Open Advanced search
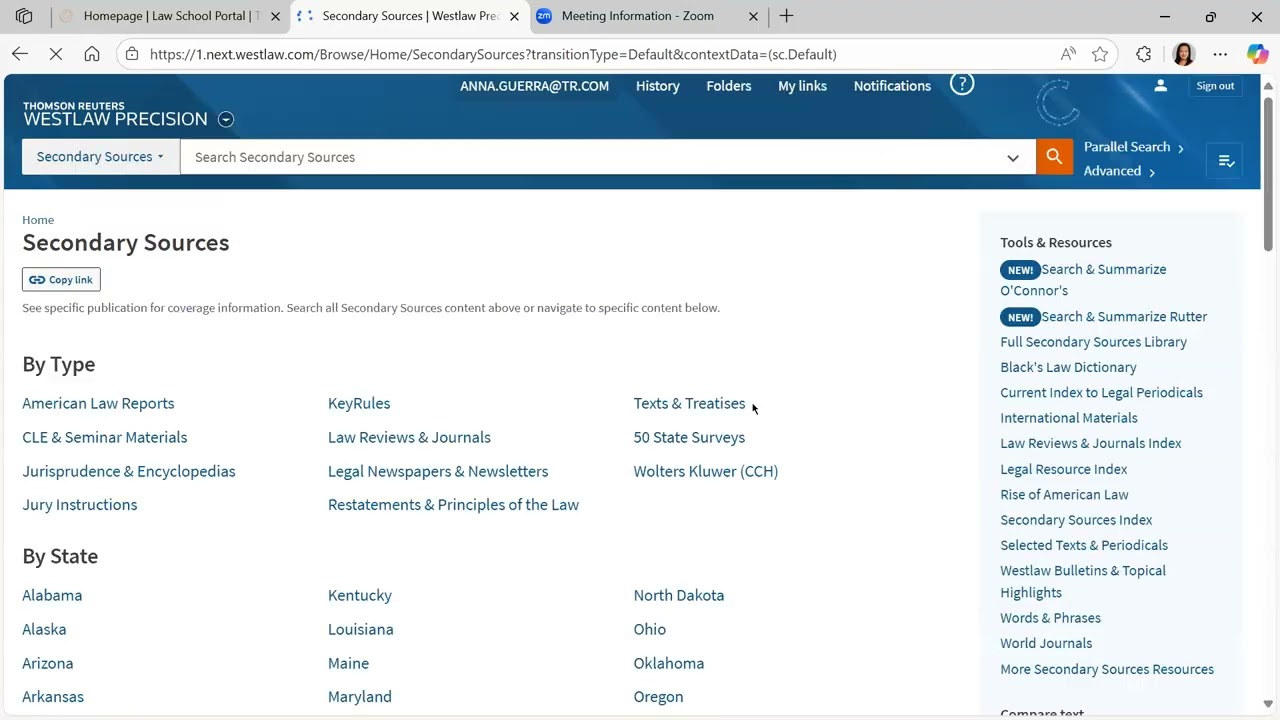 tap(1119, 171)
